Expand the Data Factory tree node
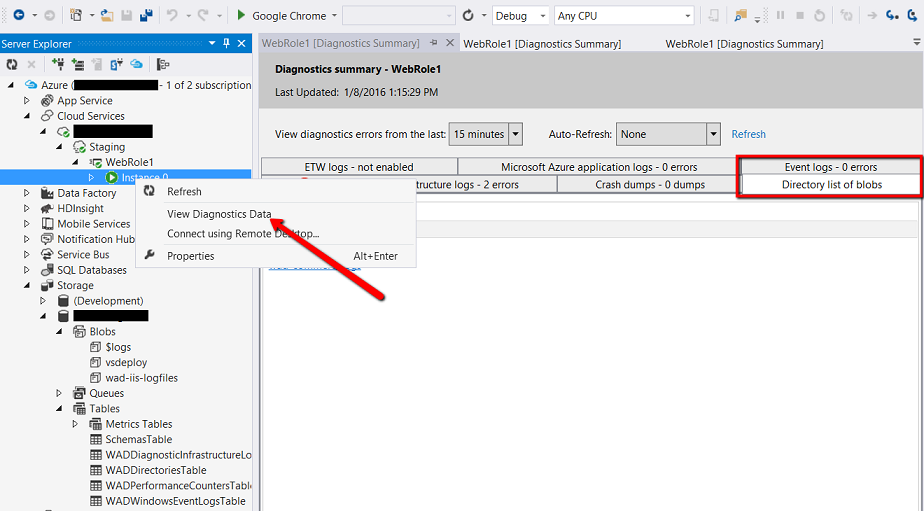924x511 pixels. [27, 193]
